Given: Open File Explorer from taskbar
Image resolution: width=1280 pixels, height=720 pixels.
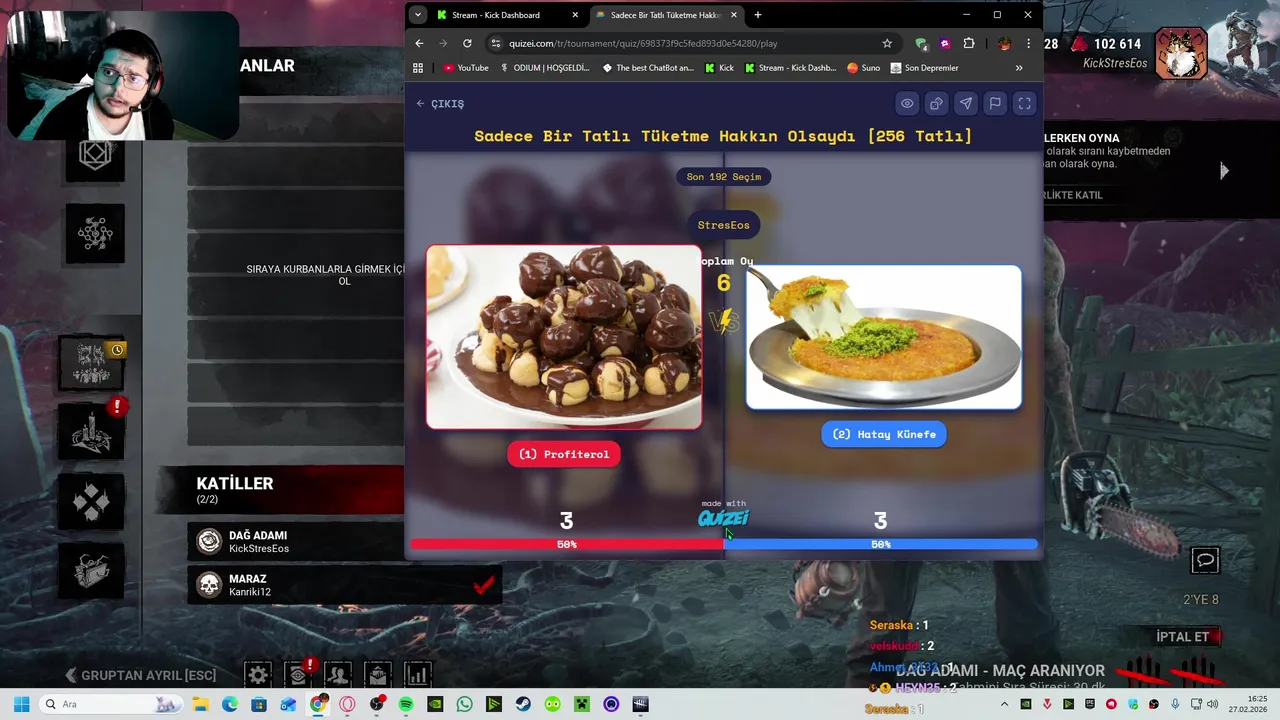Looking at the screenshot, I should click(x=200, y=704).
